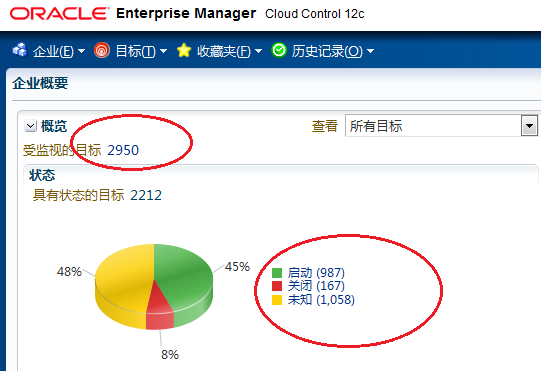This screenshot has width=541, height=371.
Task: Click the 关闭 (167) legend link
Action: (x=316, y=286)
